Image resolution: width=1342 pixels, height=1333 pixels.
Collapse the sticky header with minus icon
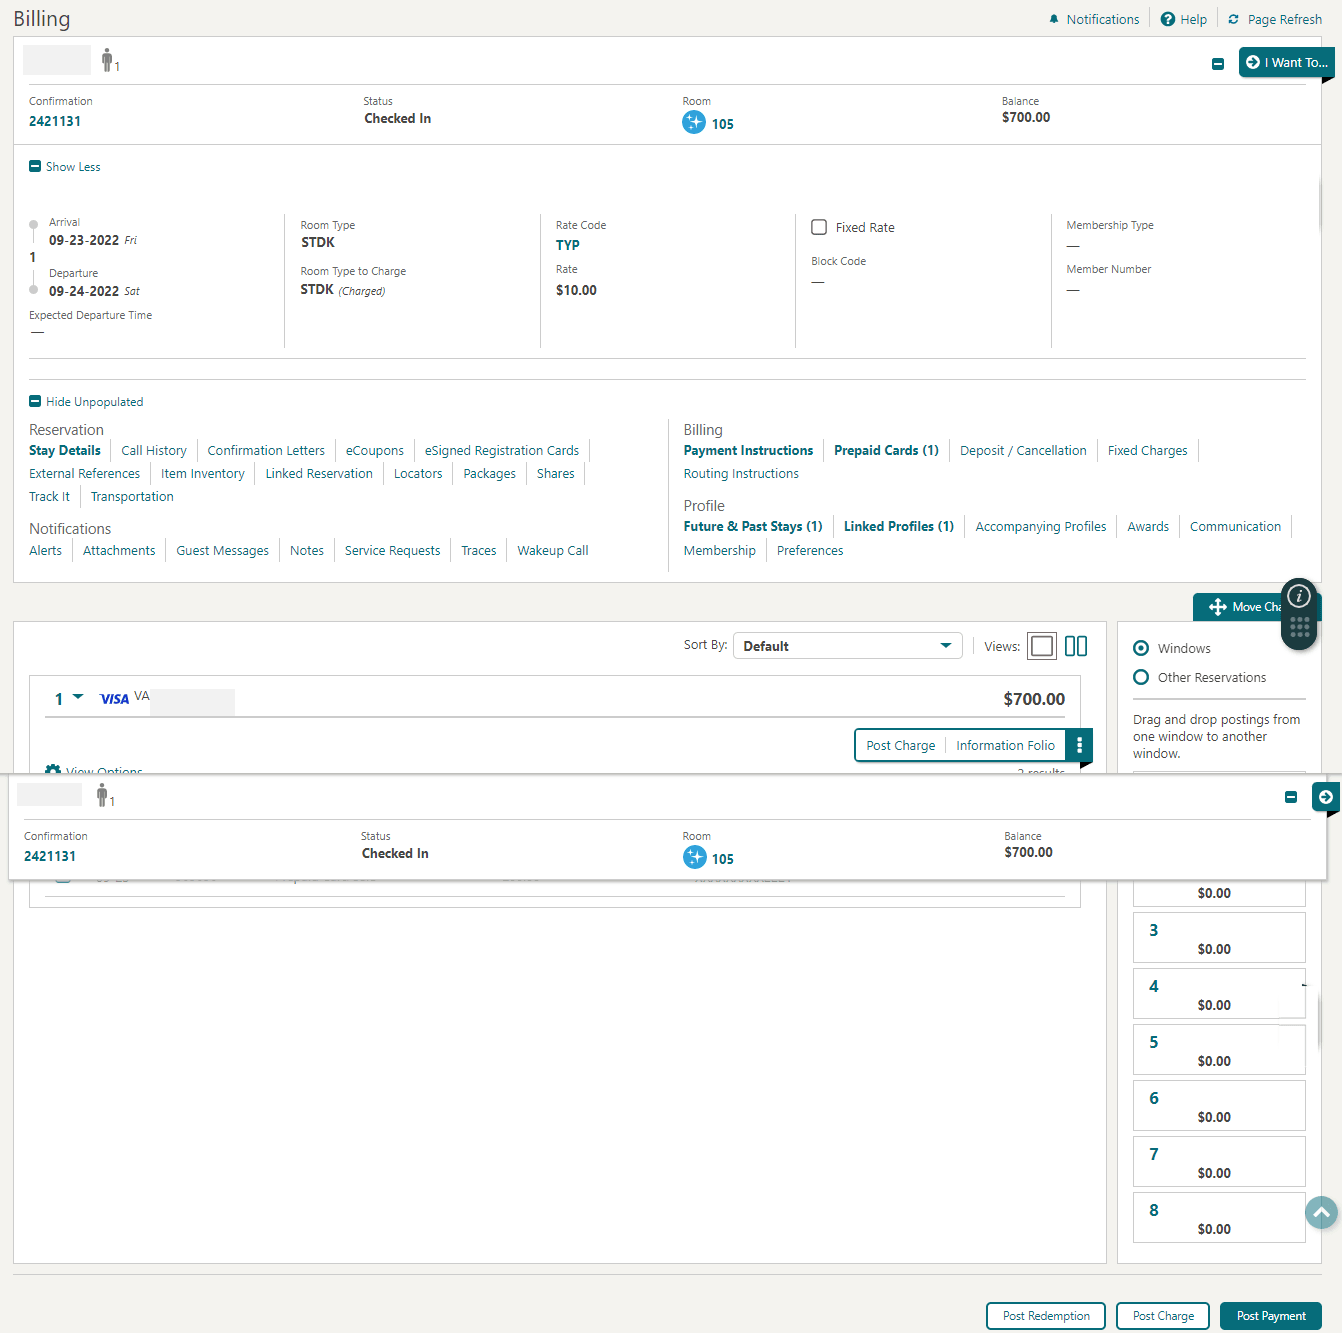pyautogui.click(x=1291, y=797)
